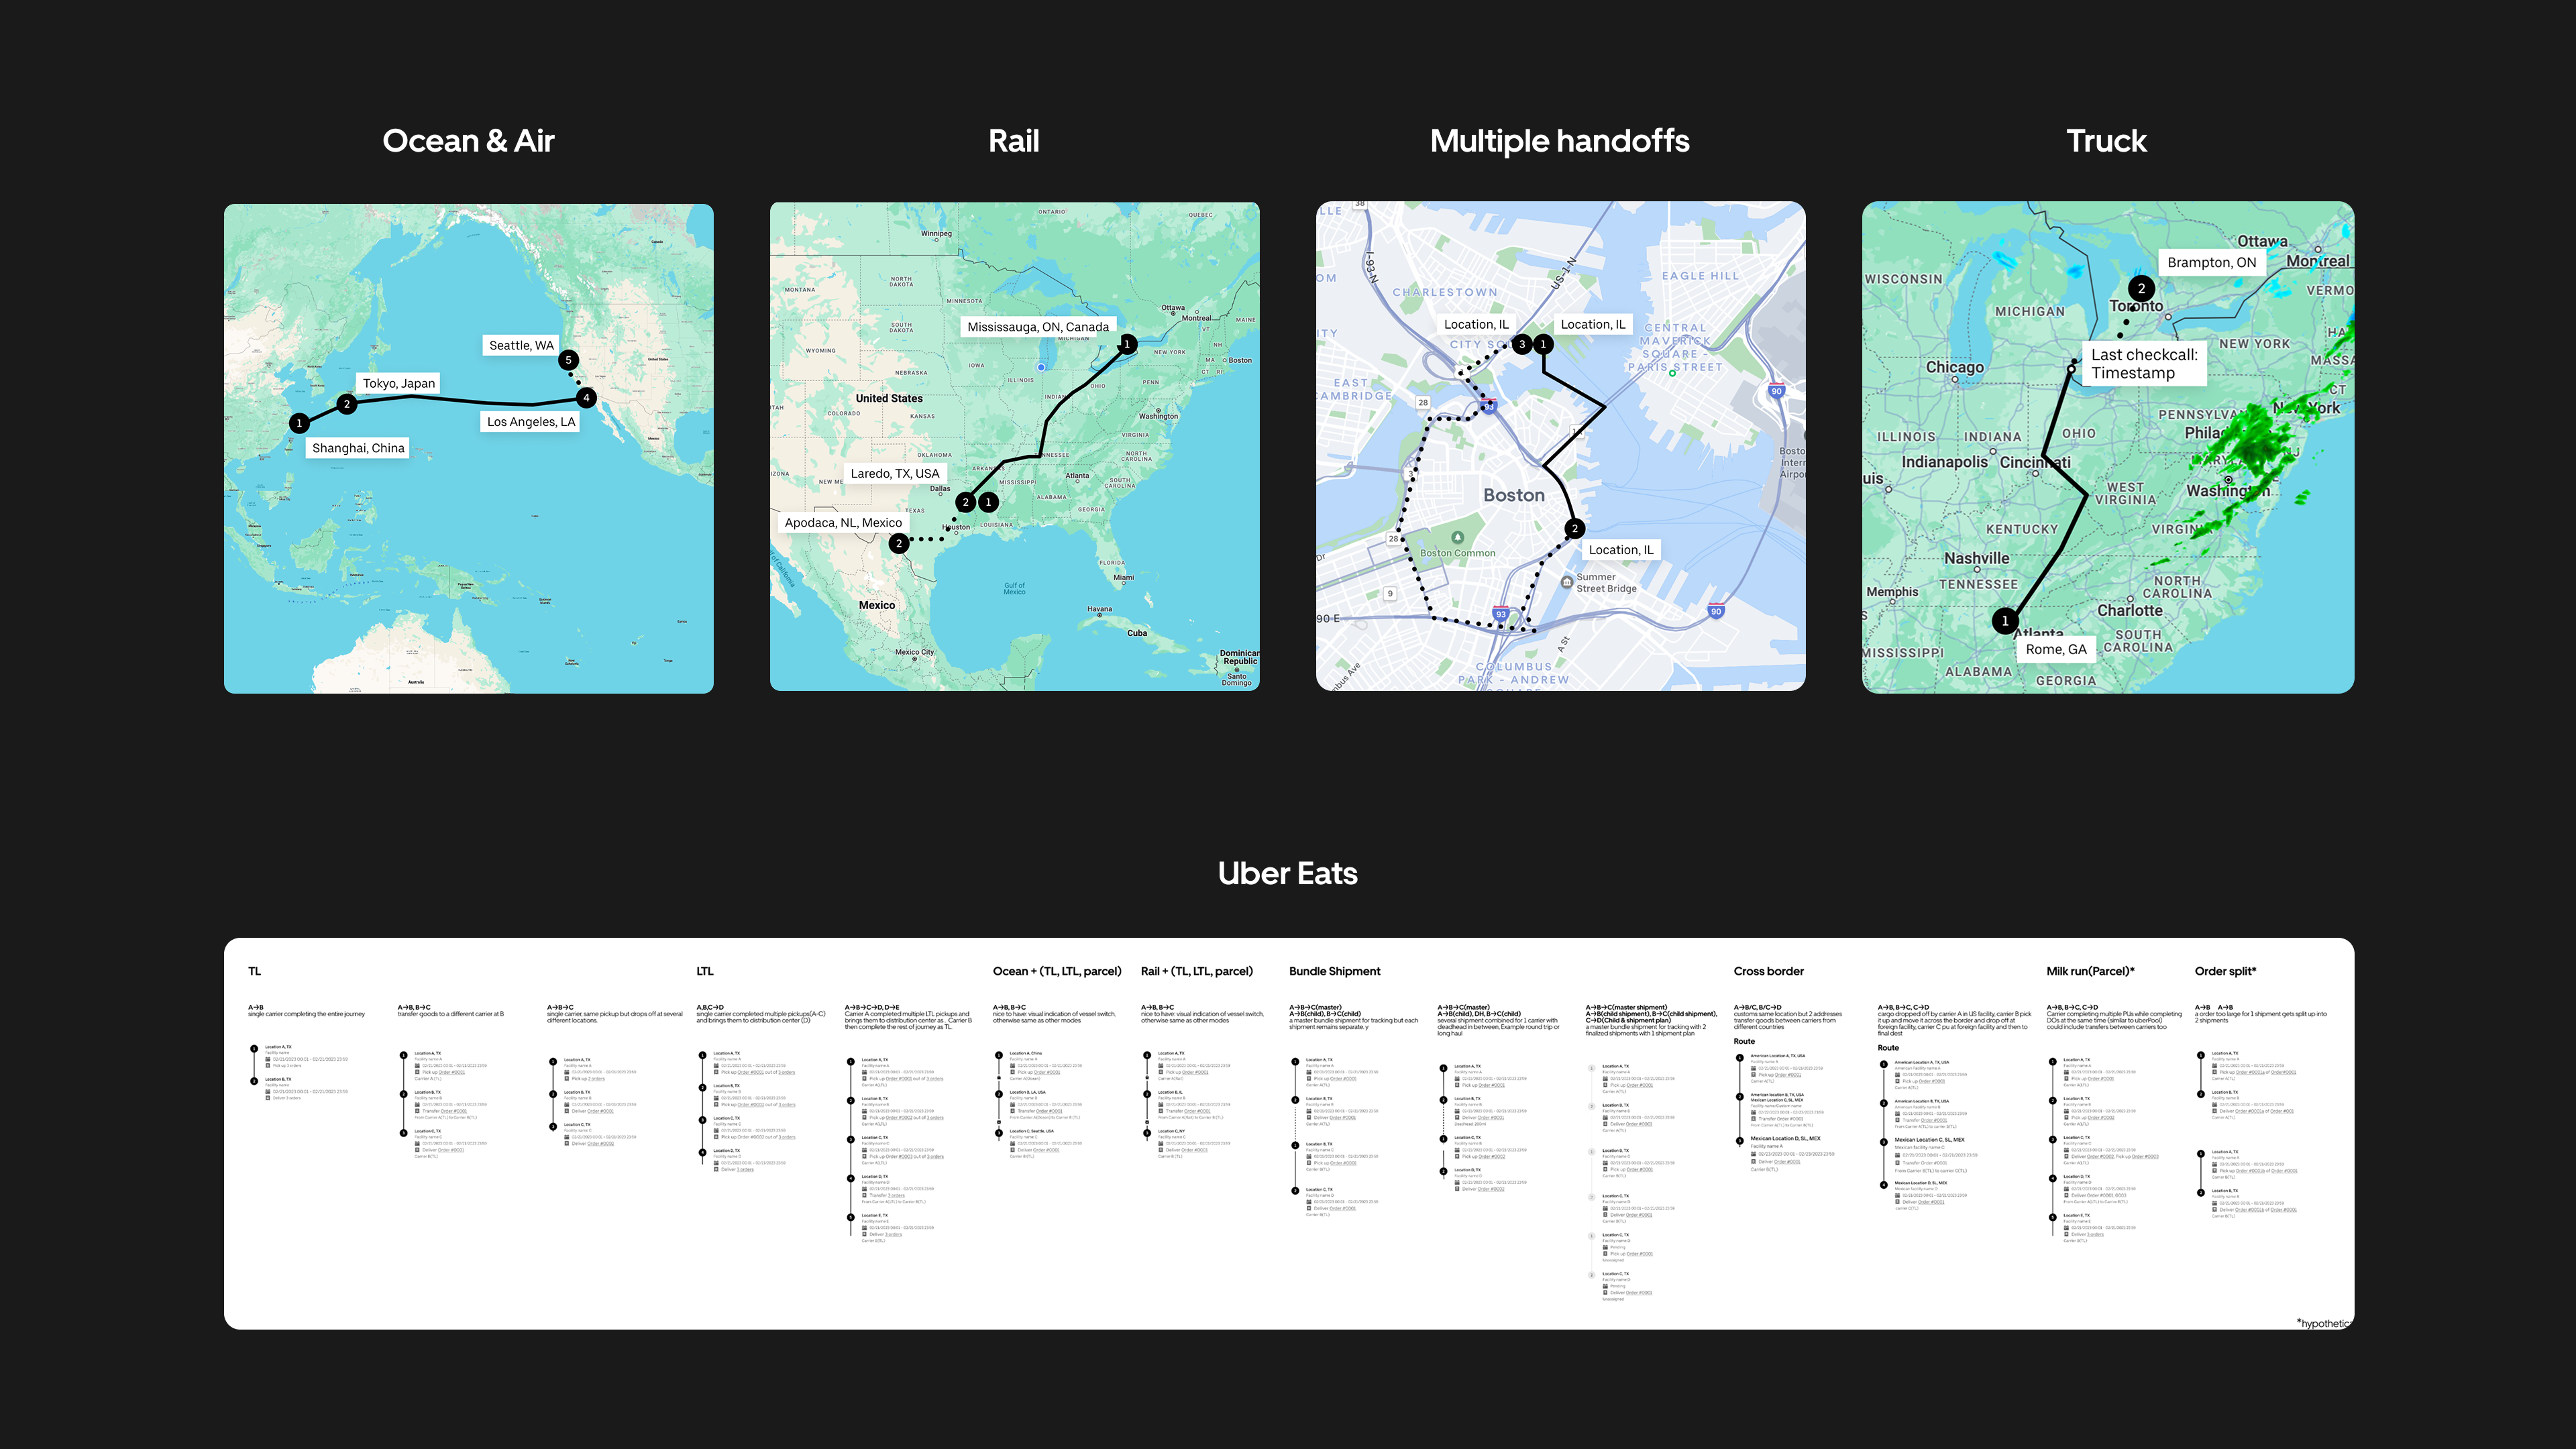The height and width of the screenshot is (1449, 2576).
Task: Click the "Last checkcall: Timestamp" callout
Action: (x=2144, y=364)
